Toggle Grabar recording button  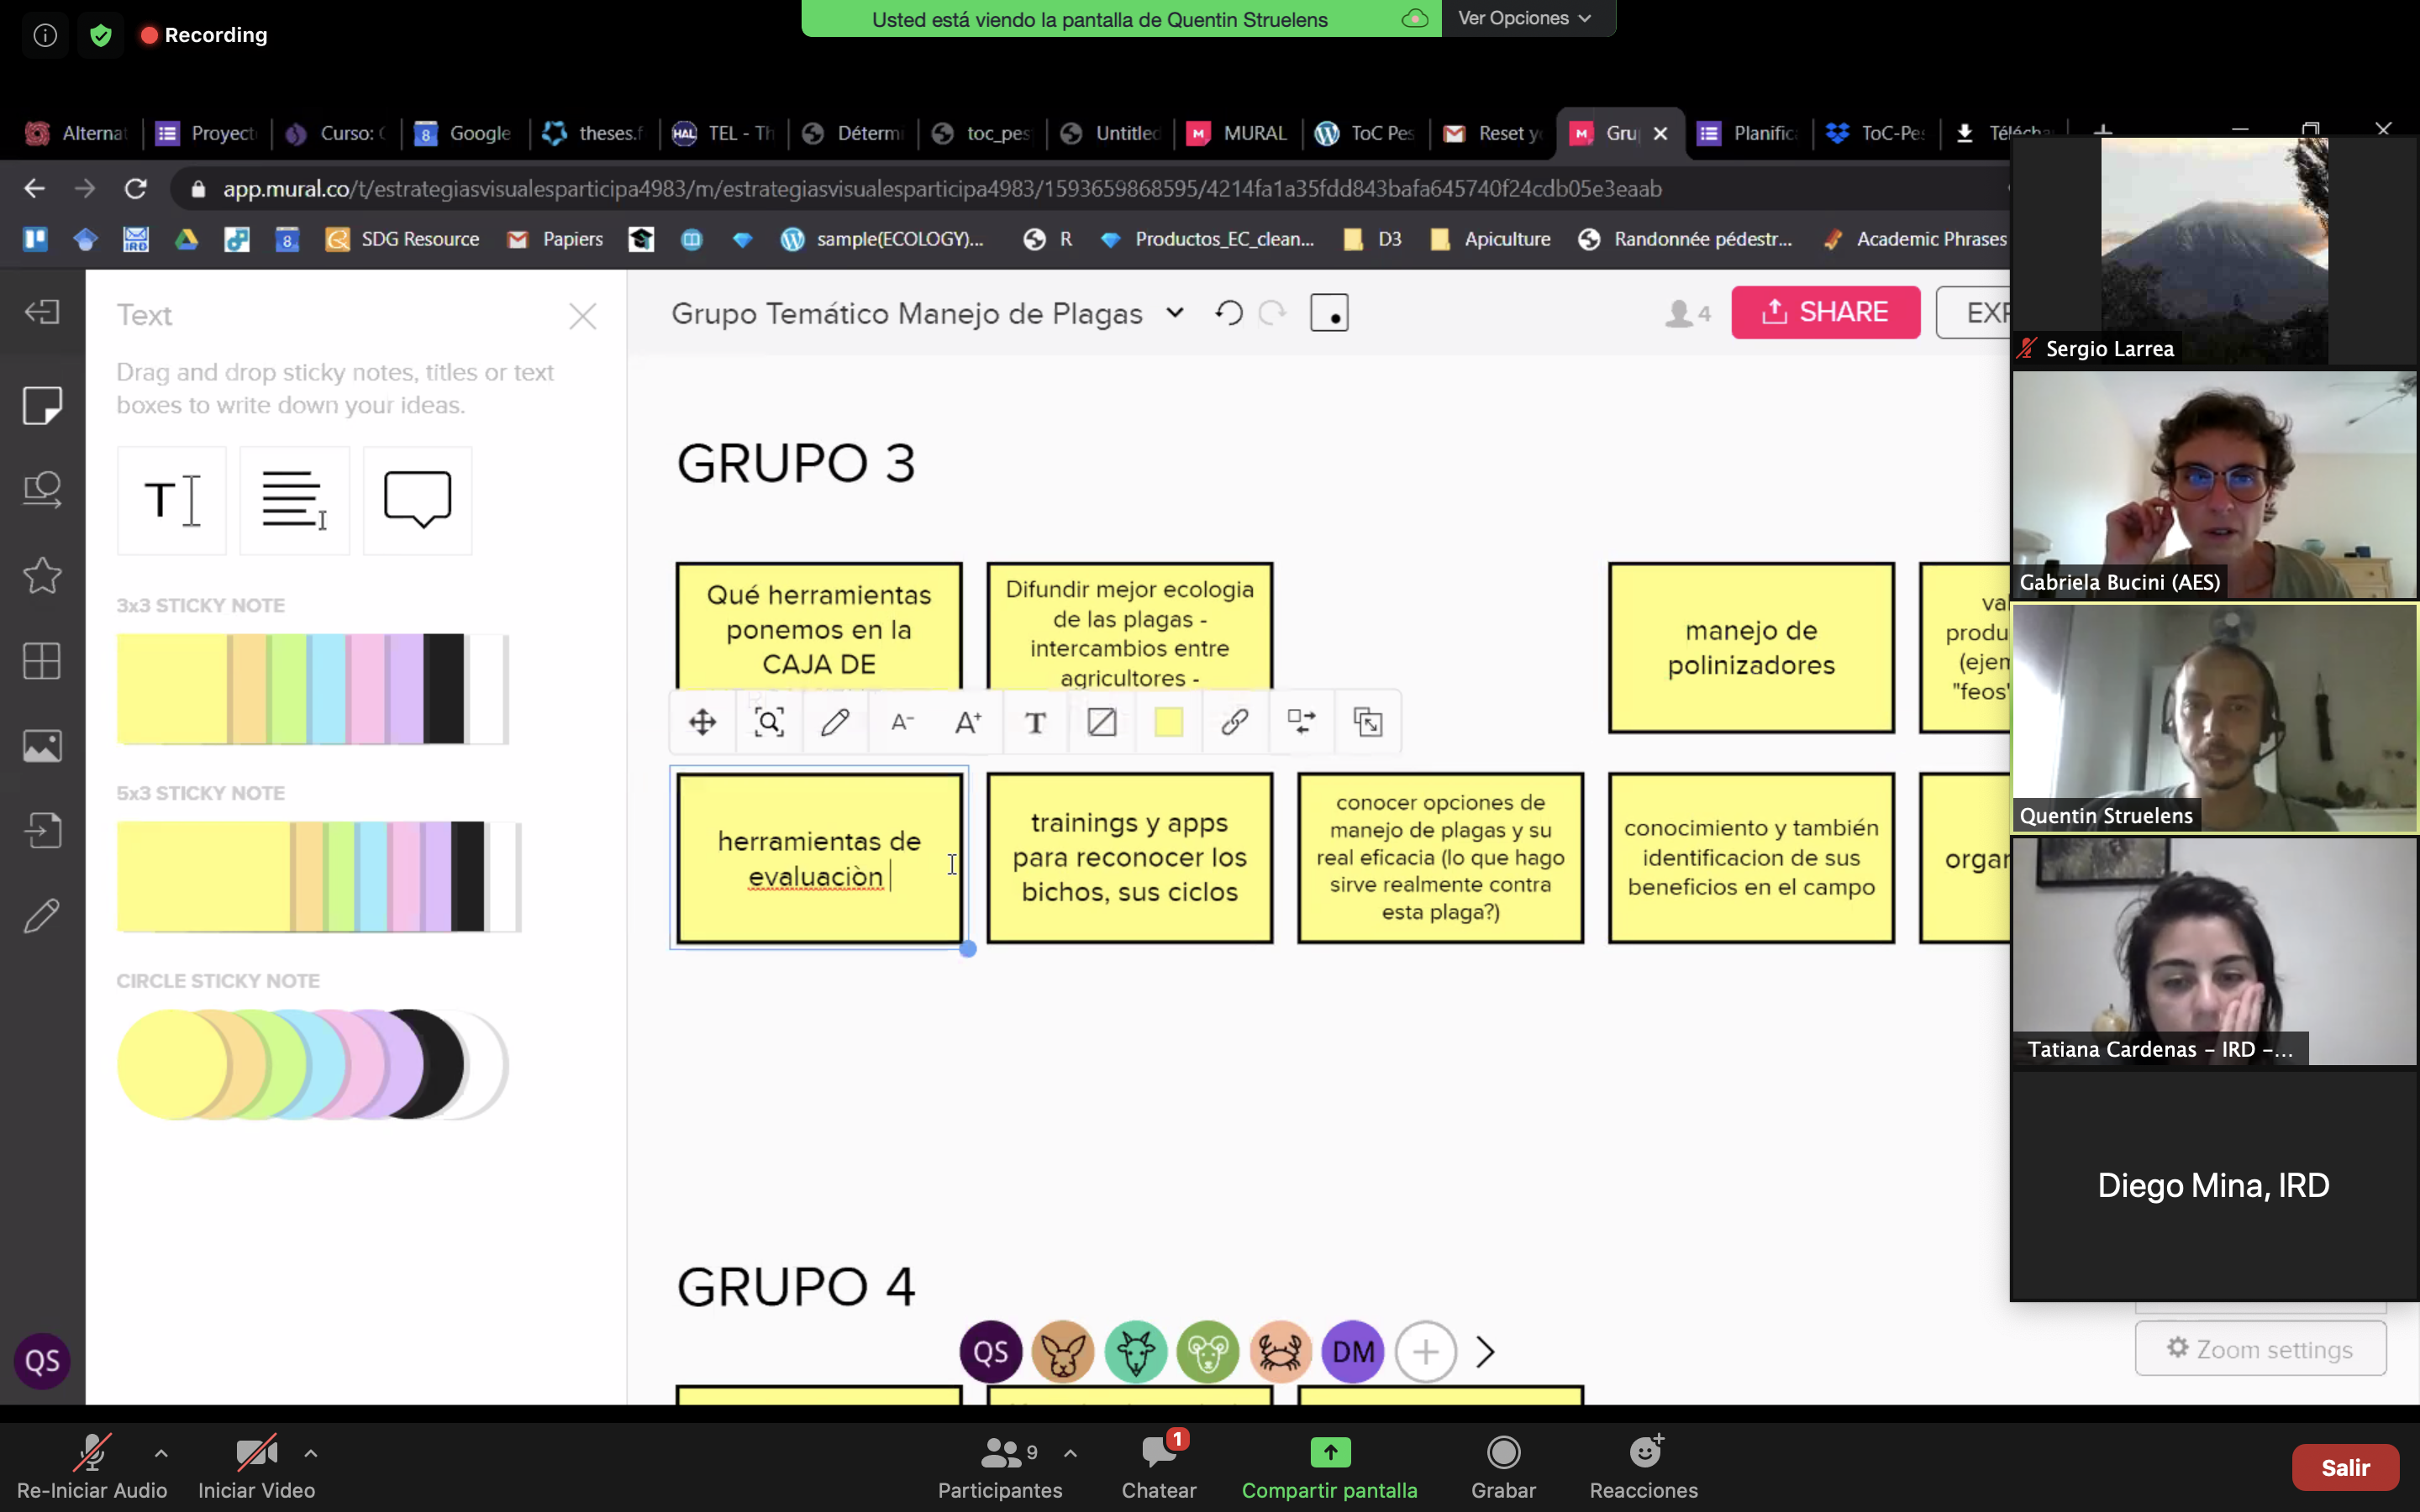coord(1503,1466)
